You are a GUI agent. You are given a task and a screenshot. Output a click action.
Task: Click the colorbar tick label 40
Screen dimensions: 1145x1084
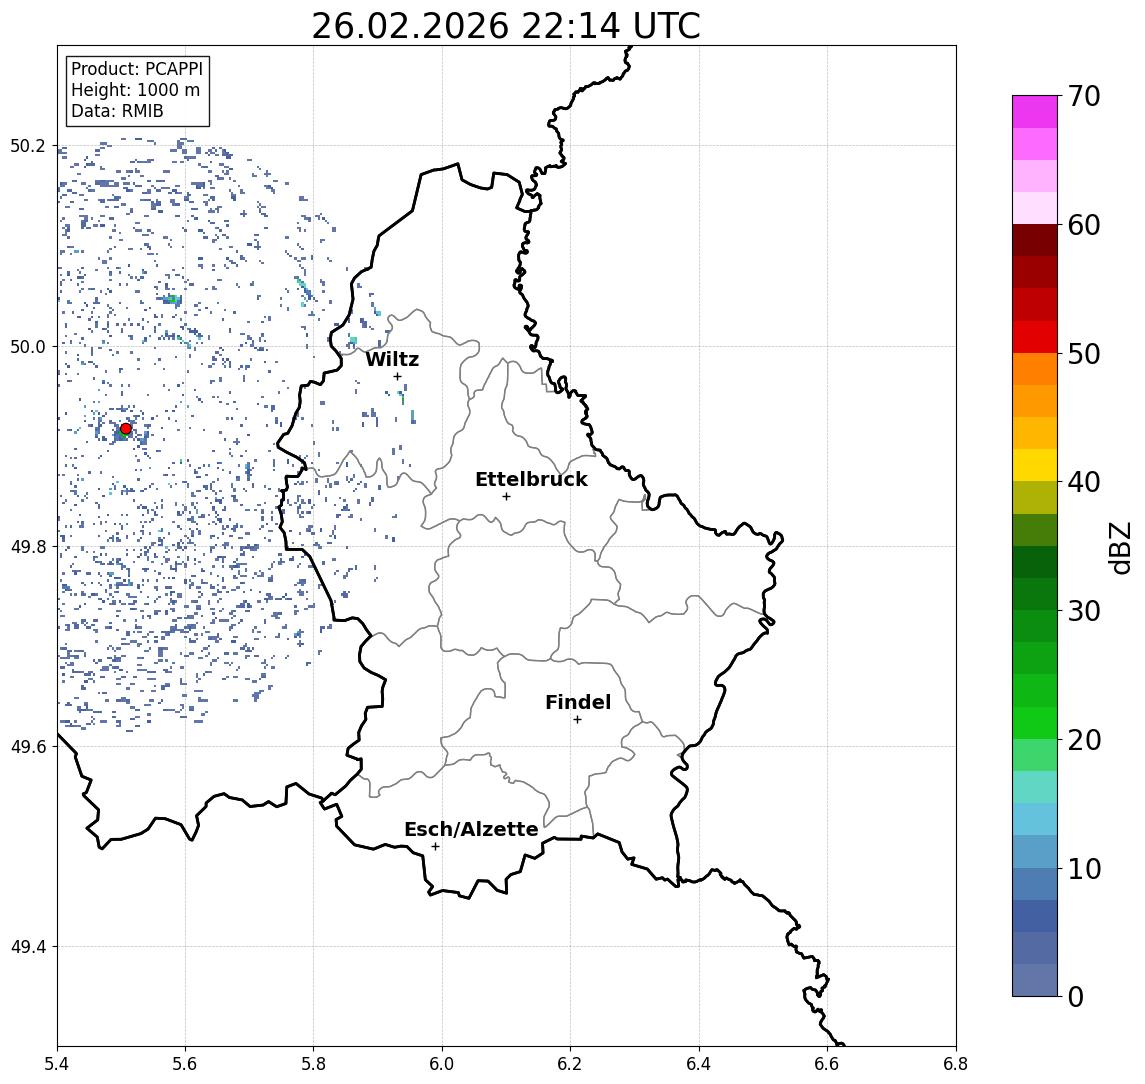pyautogui.click(x=1084, y=482)
